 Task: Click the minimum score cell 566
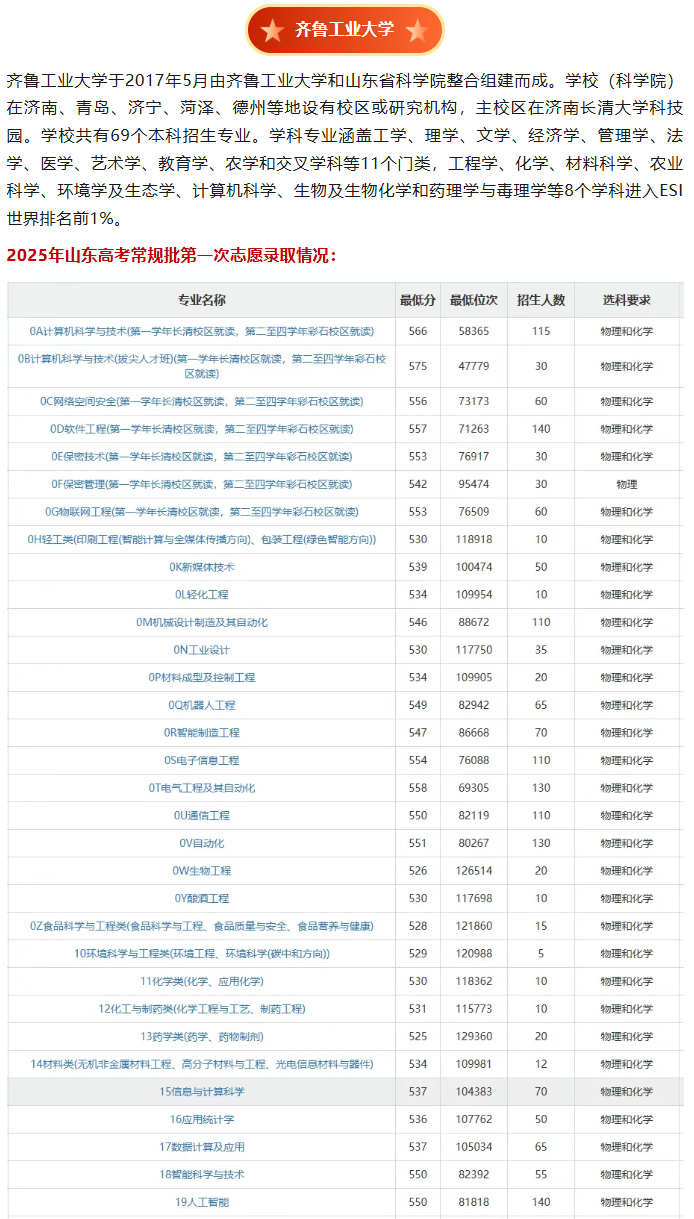[x=418, y=331]
